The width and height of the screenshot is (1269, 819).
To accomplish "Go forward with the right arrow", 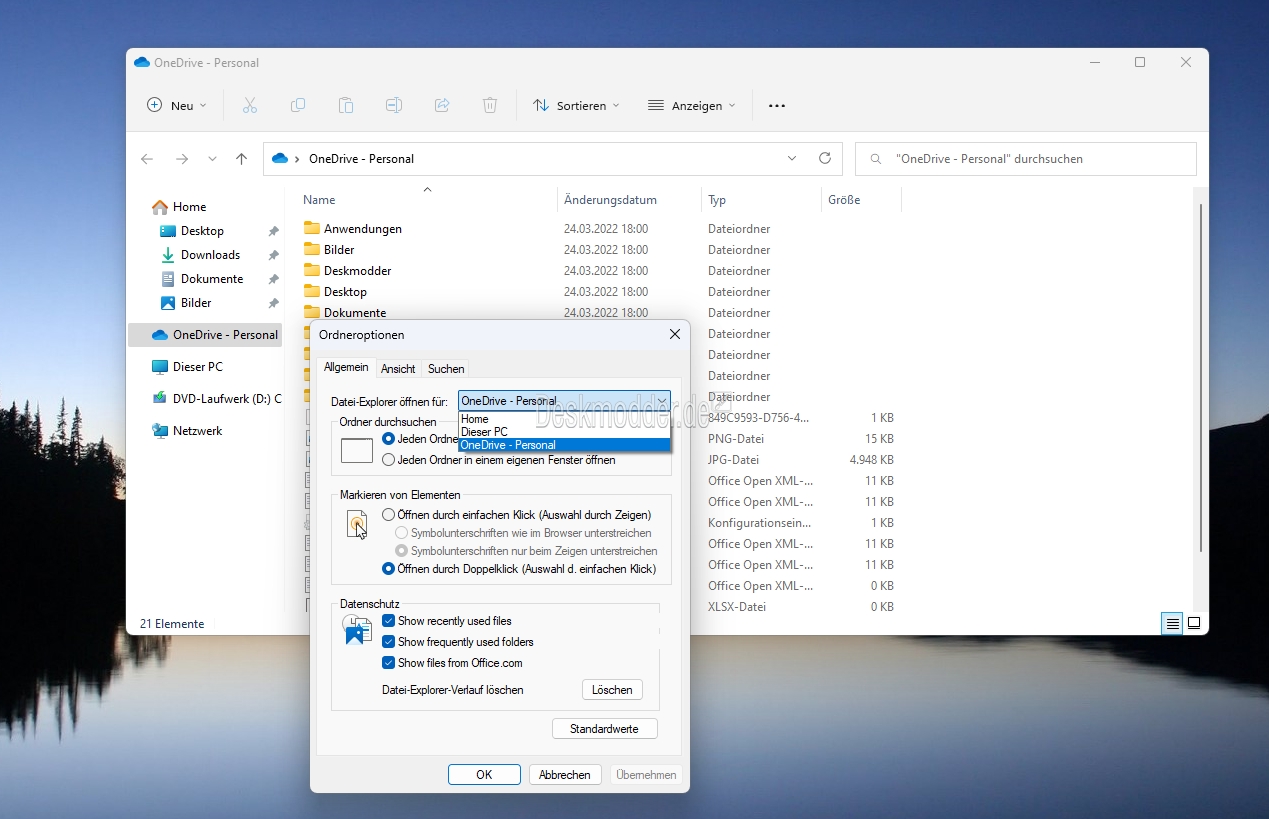I will pos(182,159).
